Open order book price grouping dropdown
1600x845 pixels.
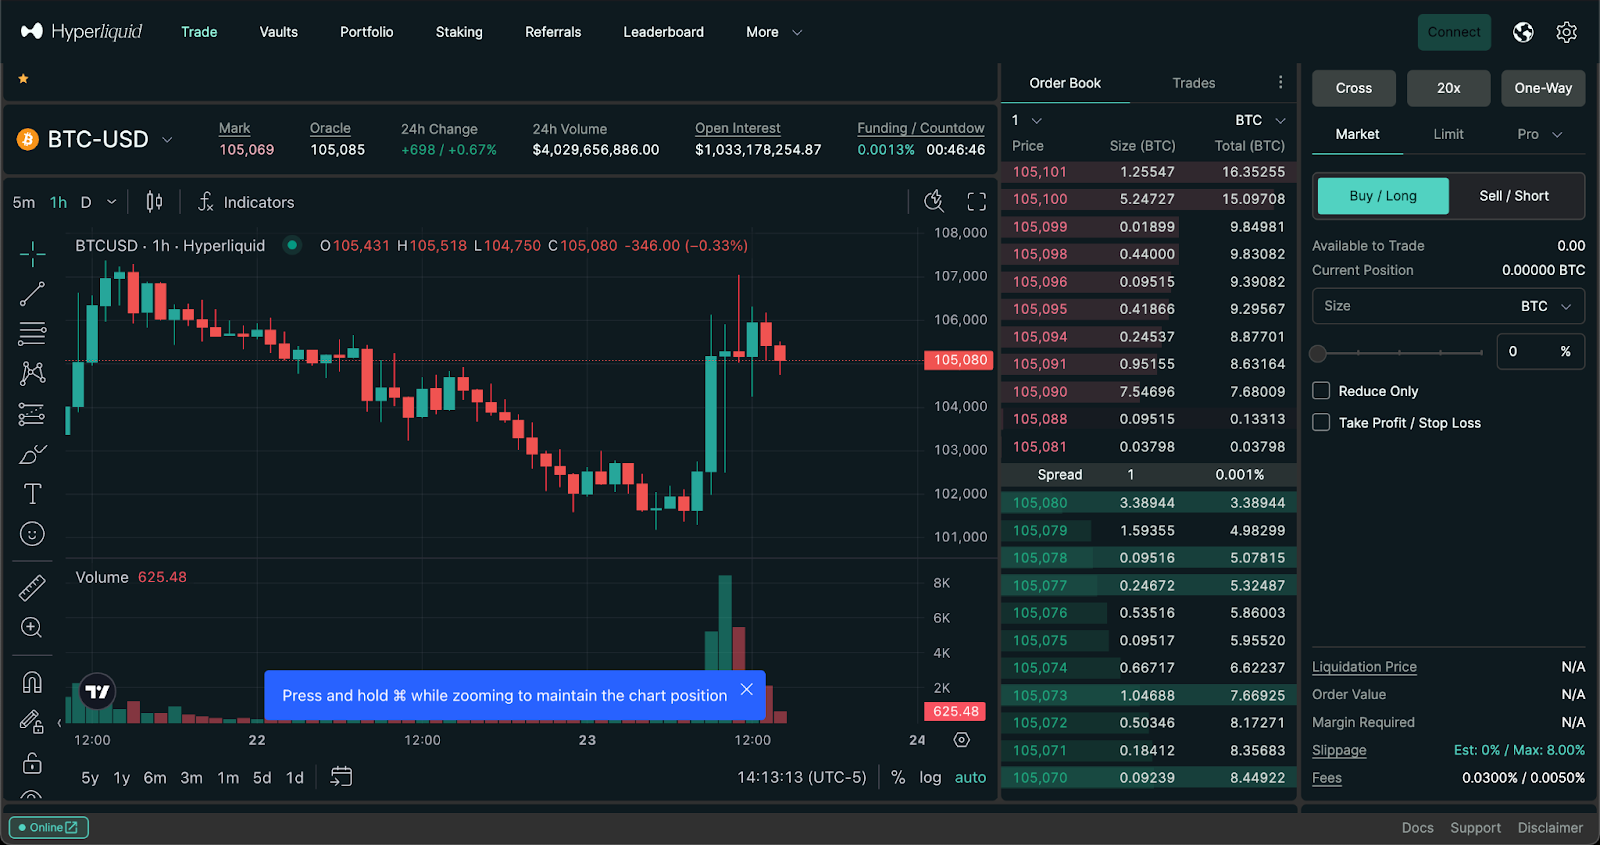[1027, 120]
